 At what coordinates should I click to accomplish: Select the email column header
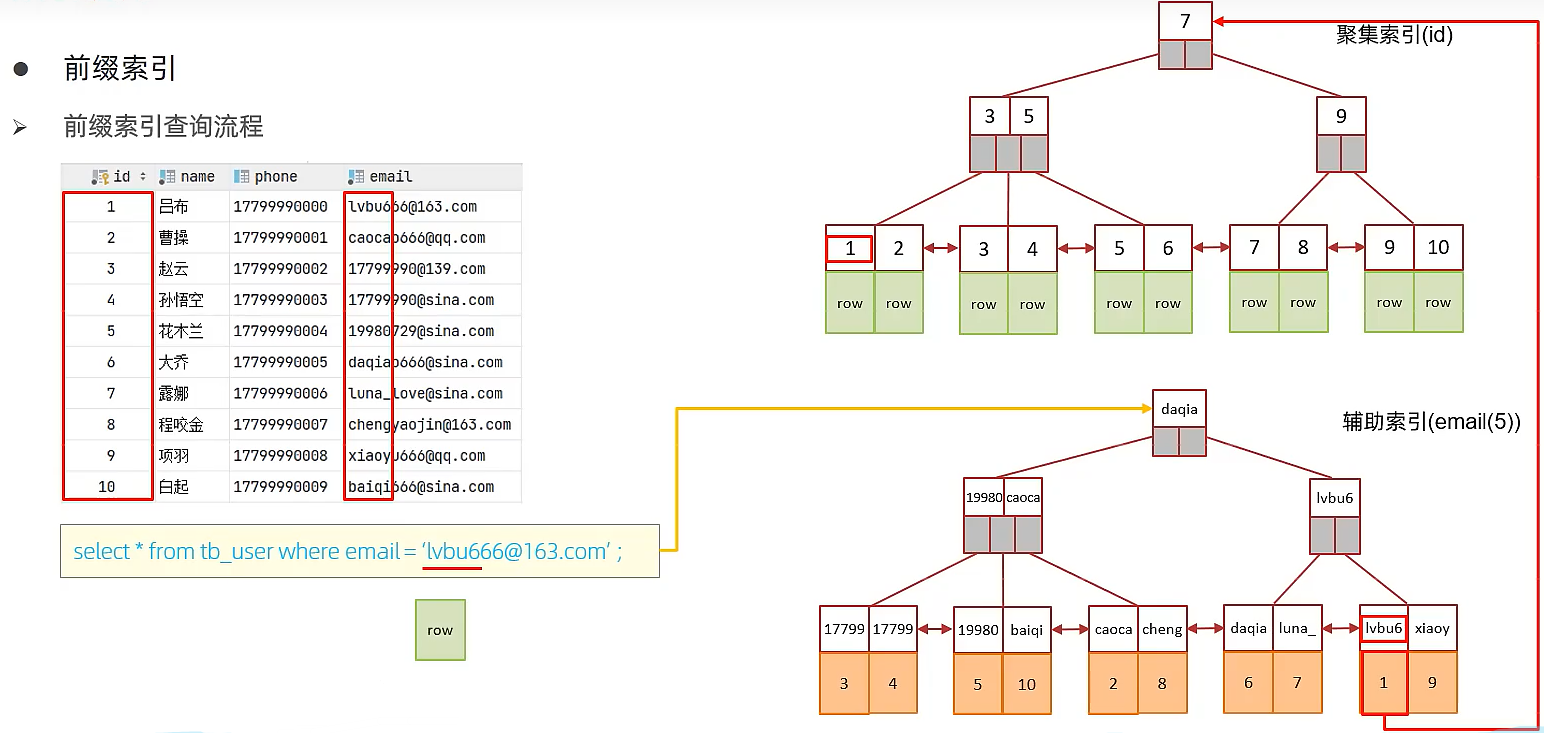click(434, 177)
